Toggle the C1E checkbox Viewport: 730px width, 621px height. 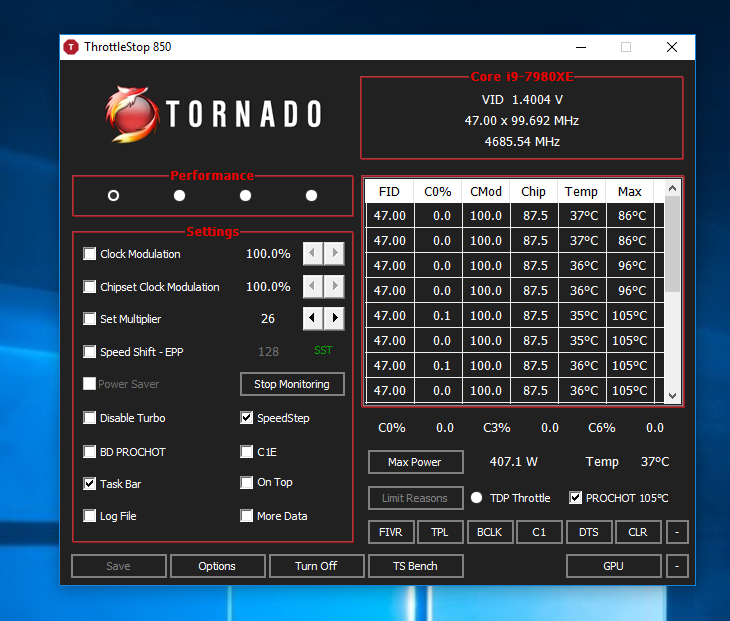[246, 452]
